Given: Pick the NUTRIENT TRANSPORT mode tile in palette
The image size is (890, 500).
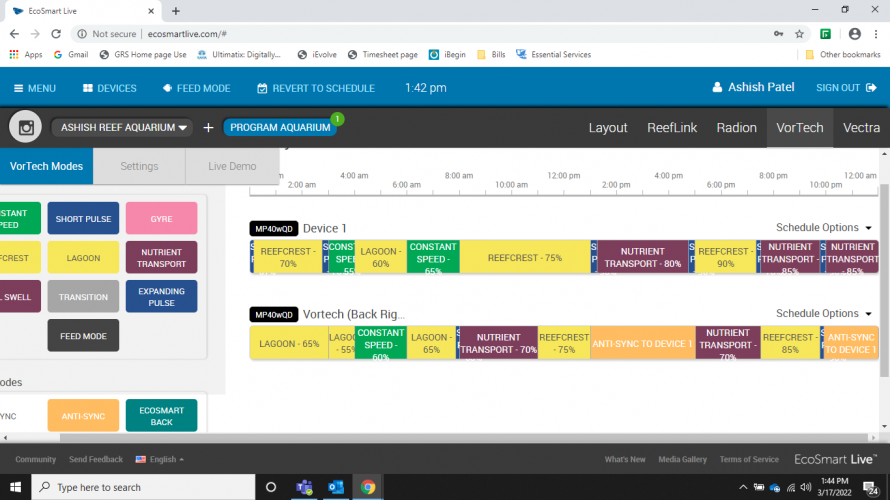Looking at the screenshot, I should coord(161,258).
